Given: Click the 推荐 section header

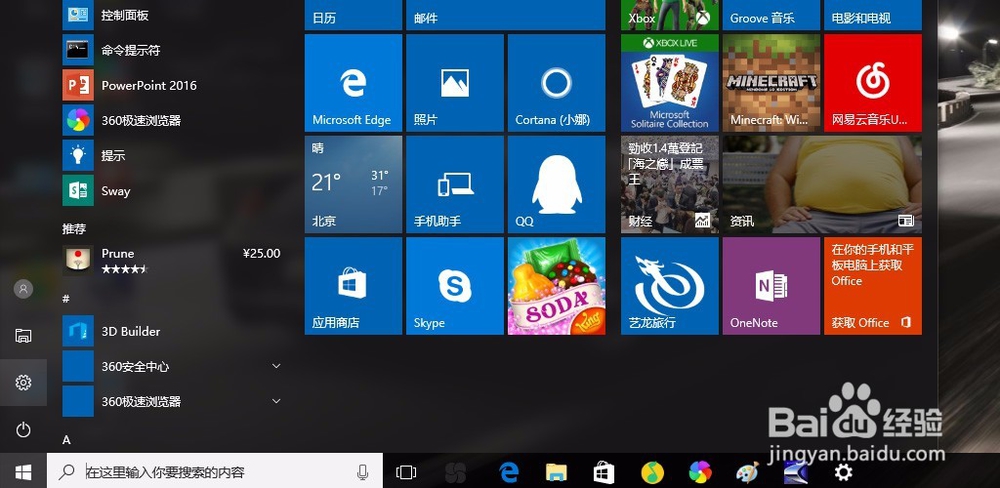Looking at the screenshot, I should 74,228.
